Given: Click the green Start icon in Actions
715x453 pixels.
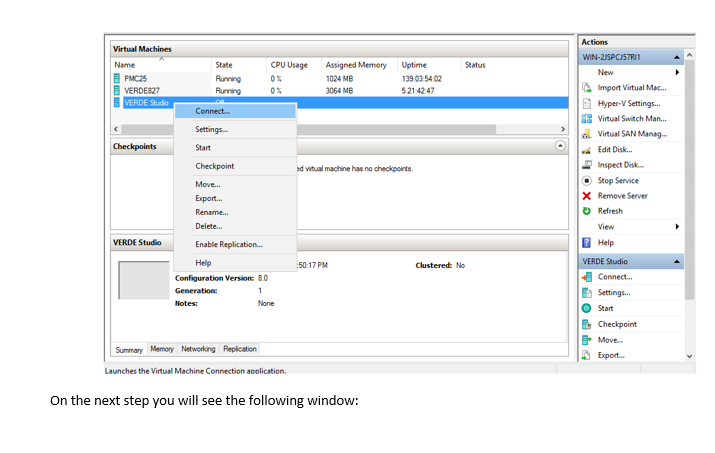Looking at the screenshot, I should coord(586,308).
